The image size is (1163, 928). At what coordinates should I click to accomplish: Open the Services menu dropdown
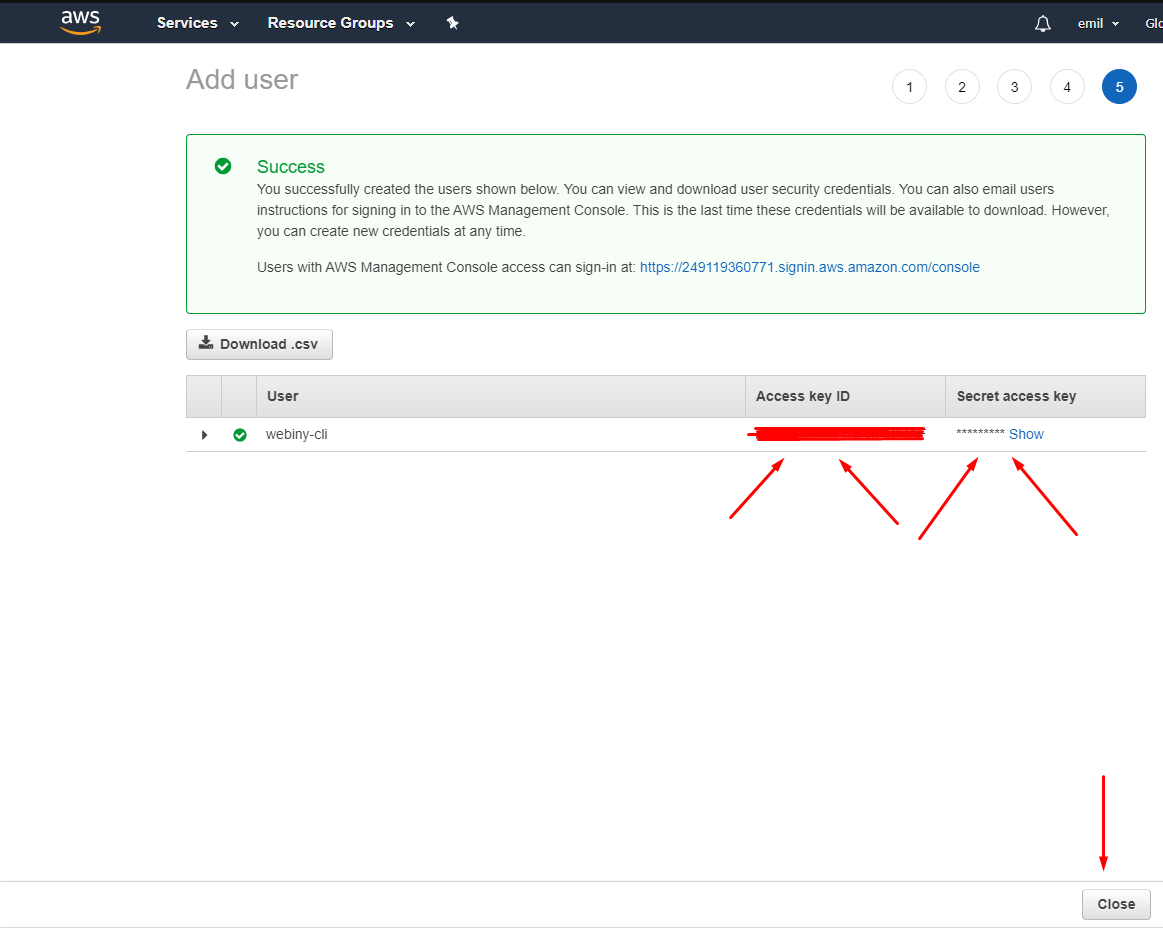pyautogui.click(x=196, y=22)
